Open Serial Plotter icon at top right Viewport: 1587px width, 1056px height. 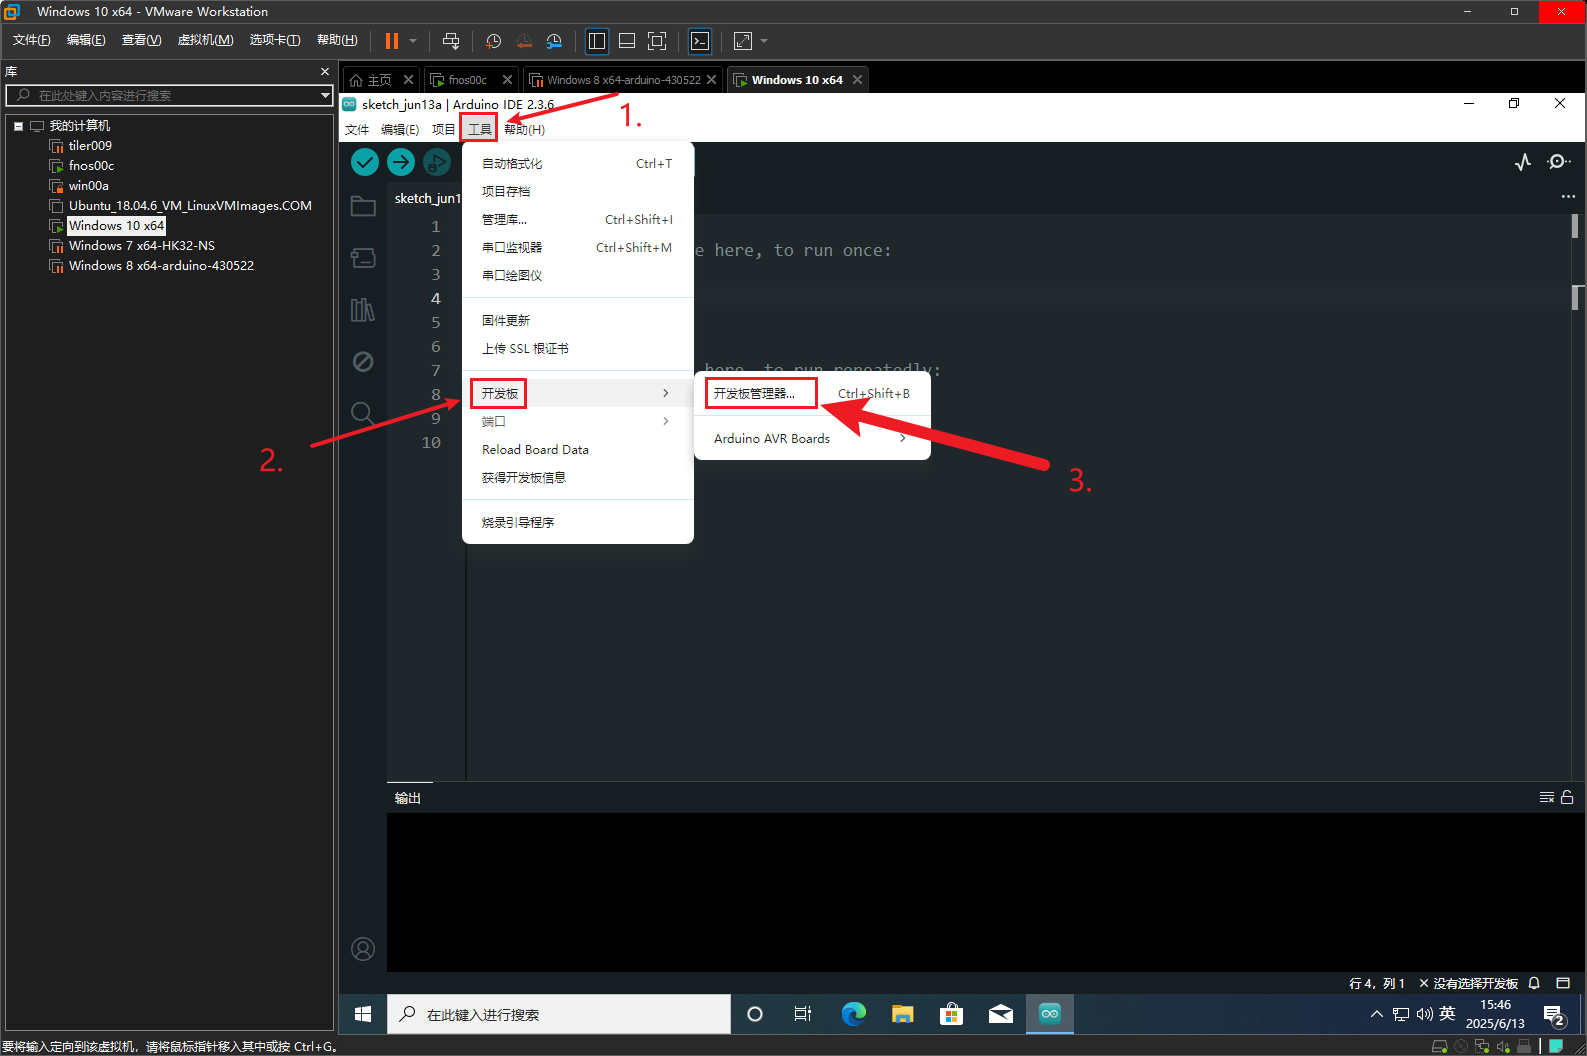pos(1523,162)
